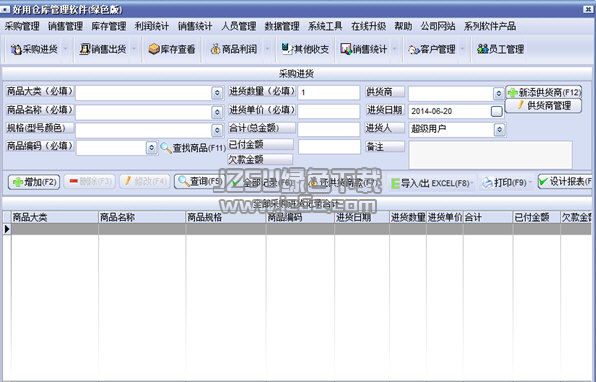The width and height of the screenshot is (596, 382).
Task: Expand the 供货商 dropdown arrow
Action: point(499,93)
